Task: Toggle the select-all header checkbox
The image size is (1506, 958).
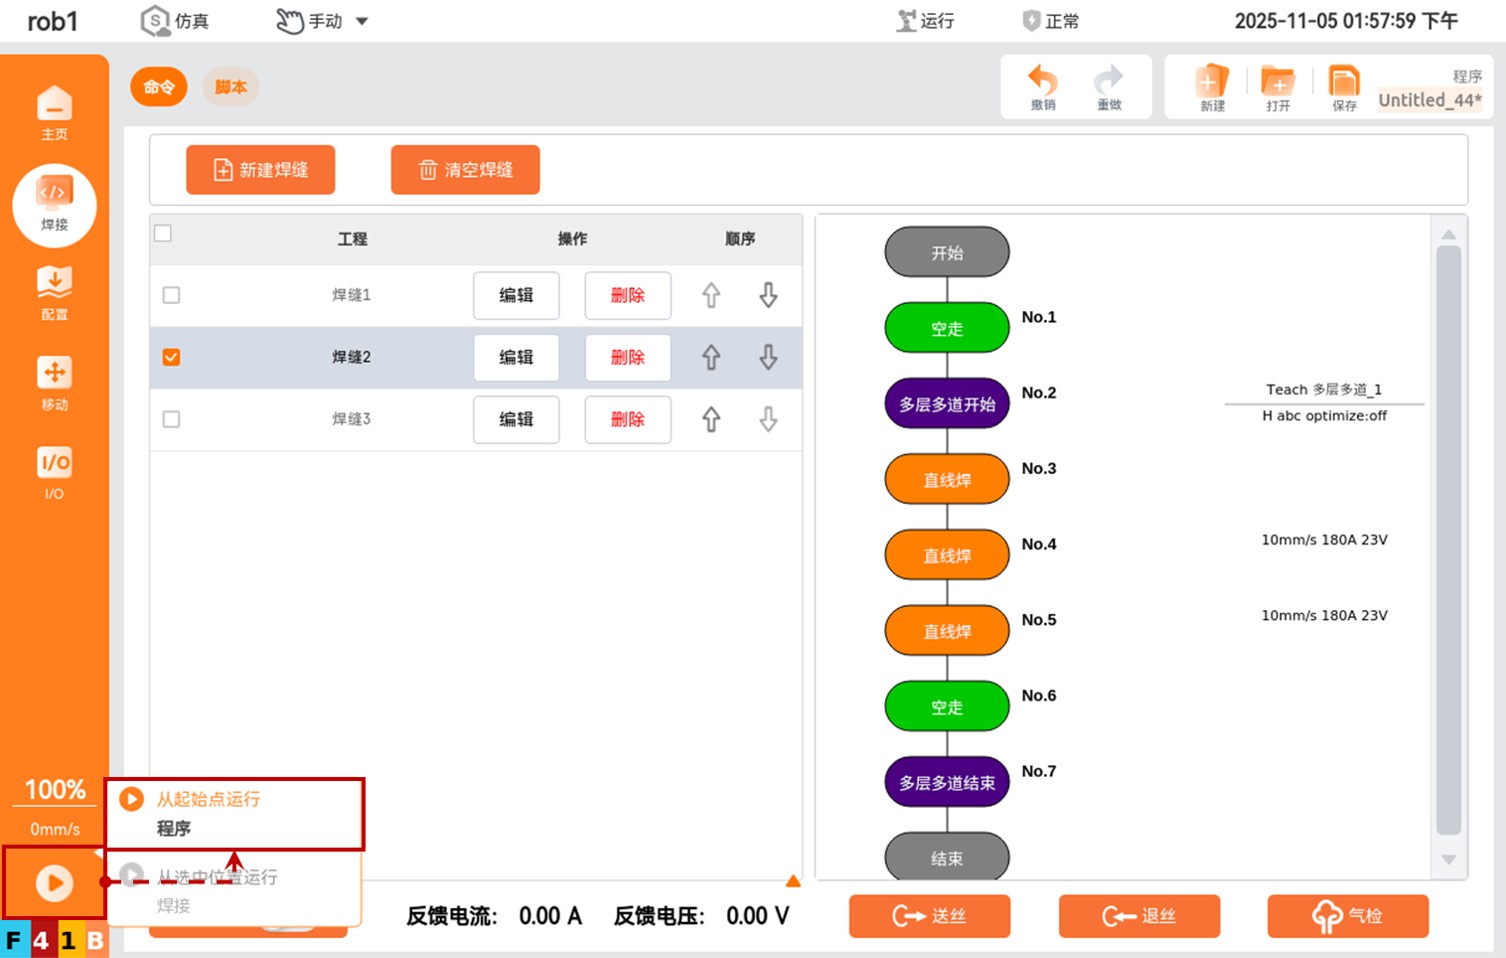Action: pos(163,233)
